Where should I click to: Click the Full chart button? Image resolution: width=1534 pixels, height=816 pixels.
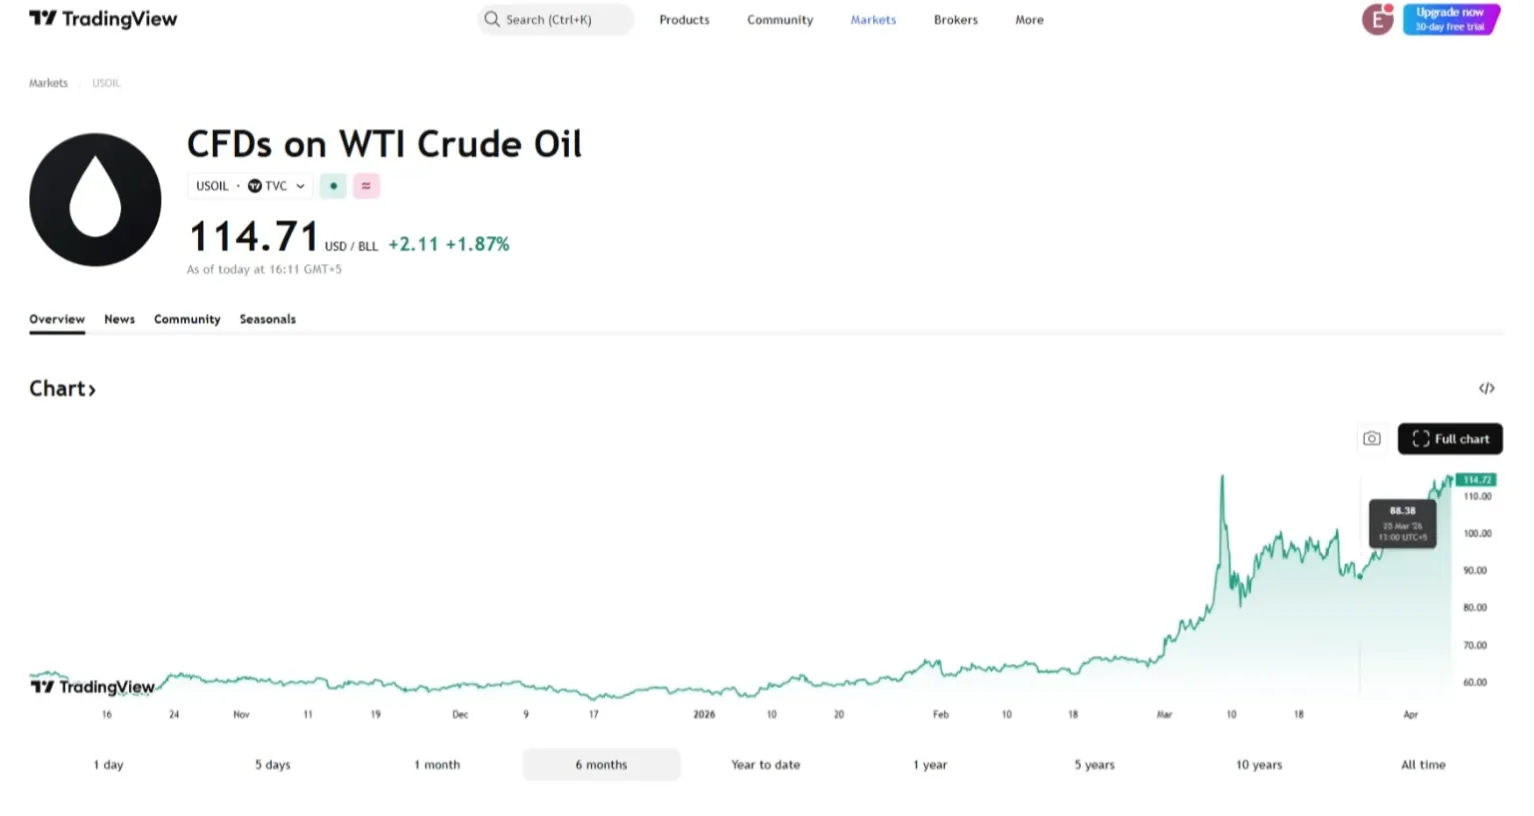point(1450,439)
